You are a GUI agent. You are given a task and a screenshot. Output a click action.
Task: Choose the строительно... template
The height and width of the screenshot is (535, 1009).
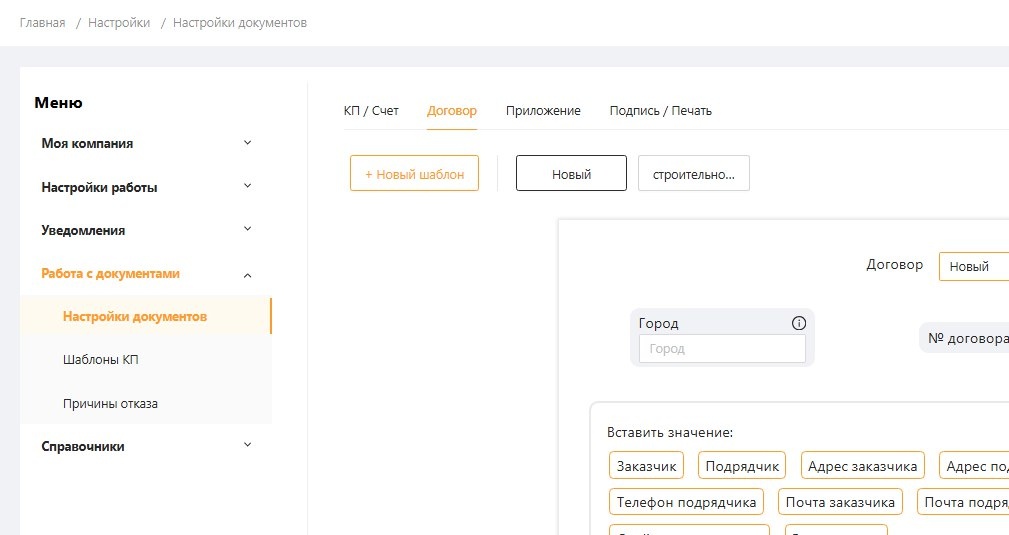click(694, 173)
